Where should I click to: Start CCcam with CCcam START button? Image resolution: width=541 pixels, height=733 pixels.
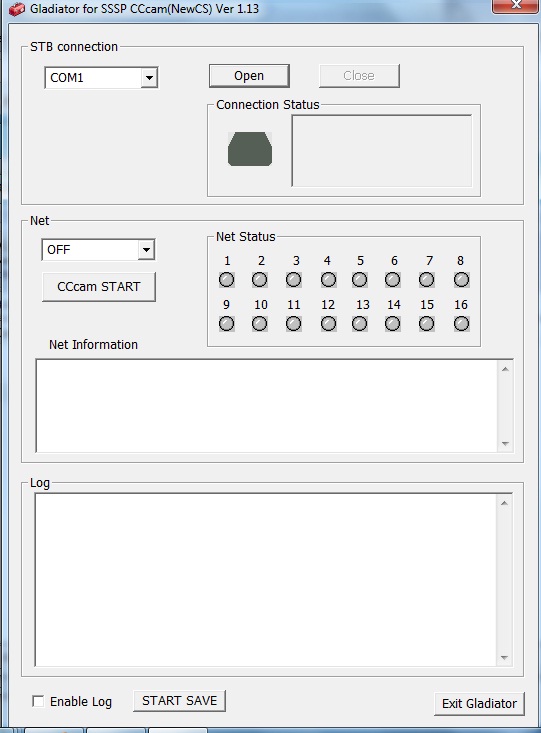pos(99,287)
